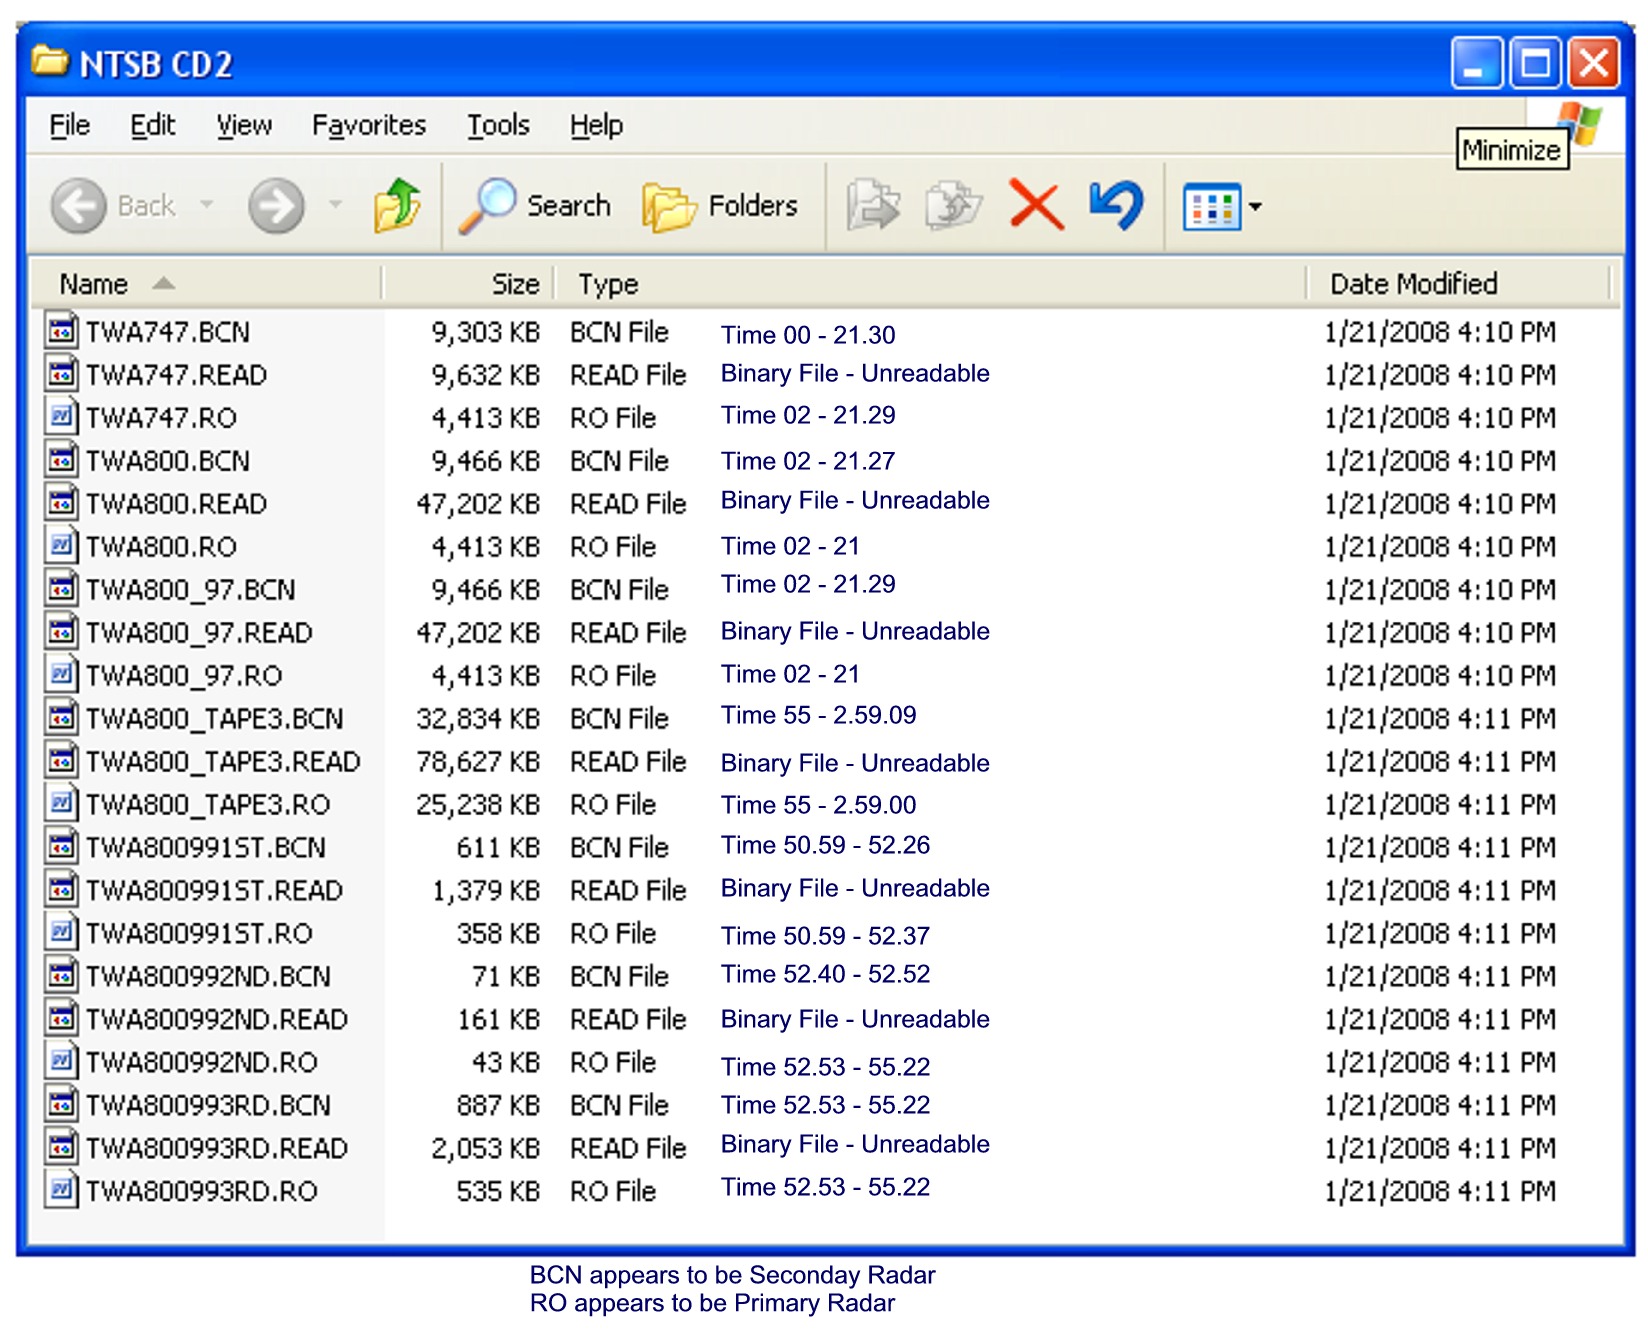Select the file name TWA800_TAPE3.BCN
Screen dimensions: 1648x1340
[214, 719]
